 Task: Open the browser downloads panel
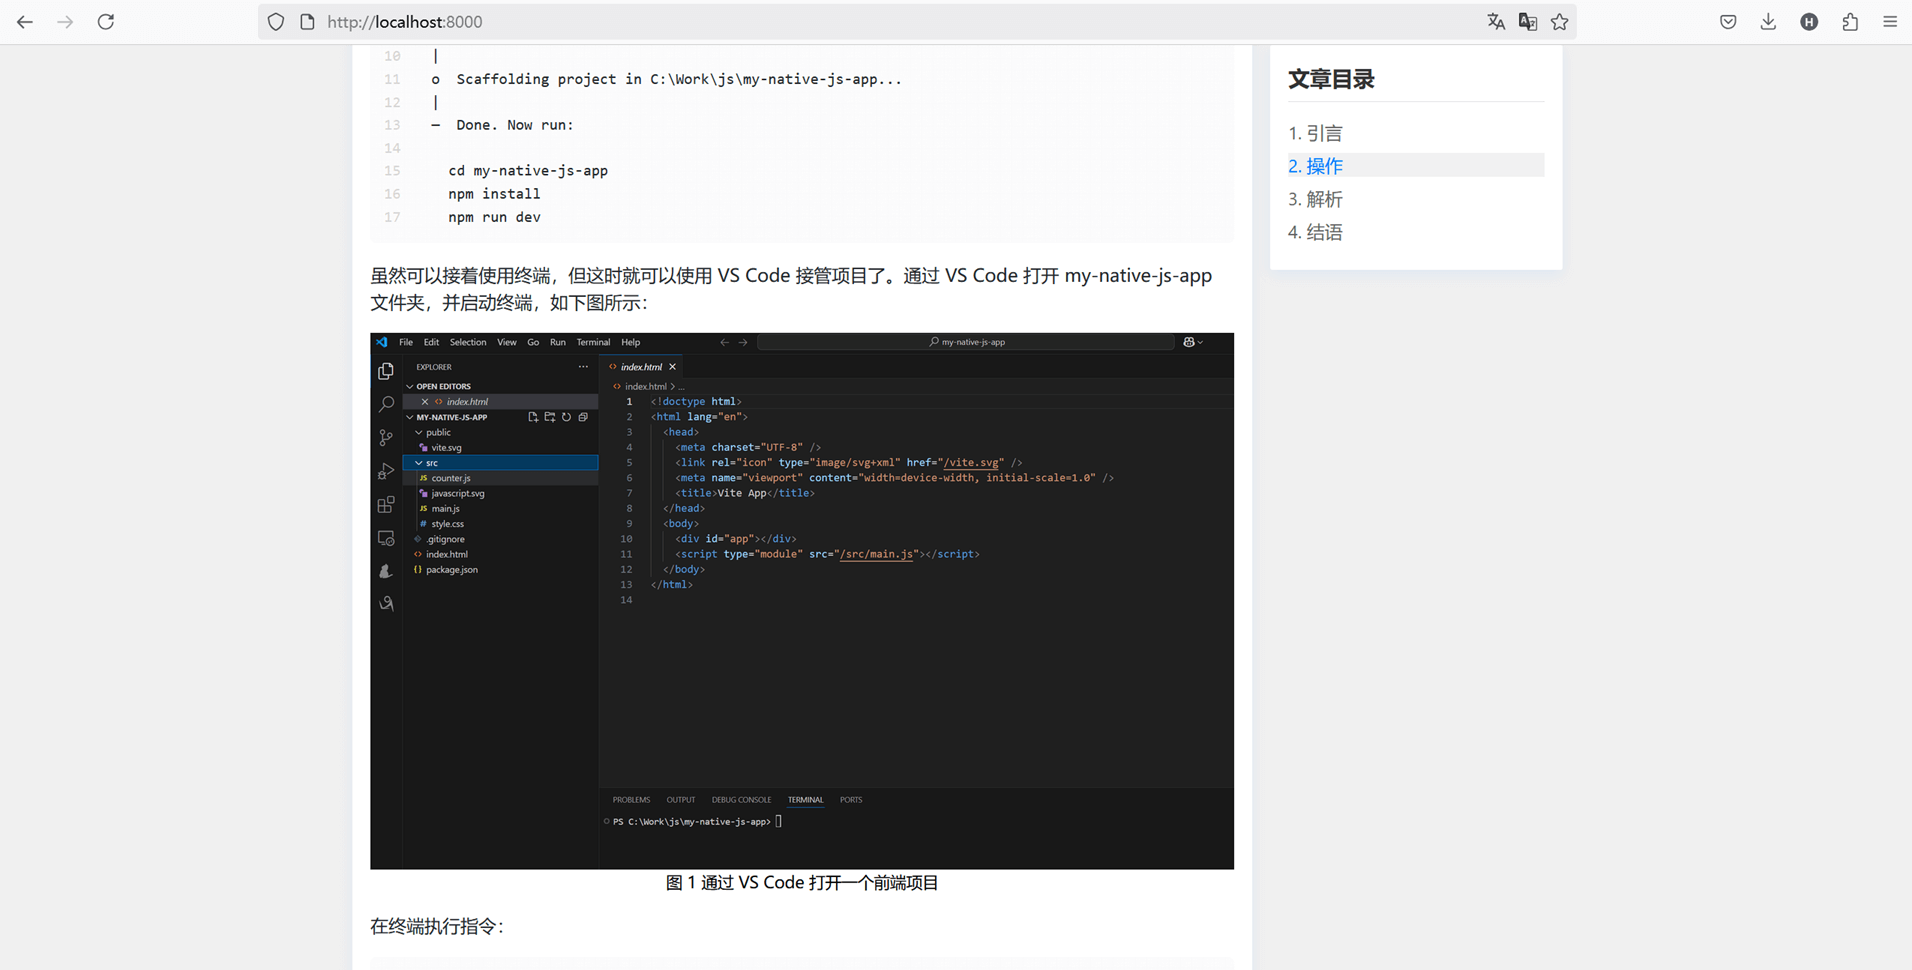[x=1768, y=22]
